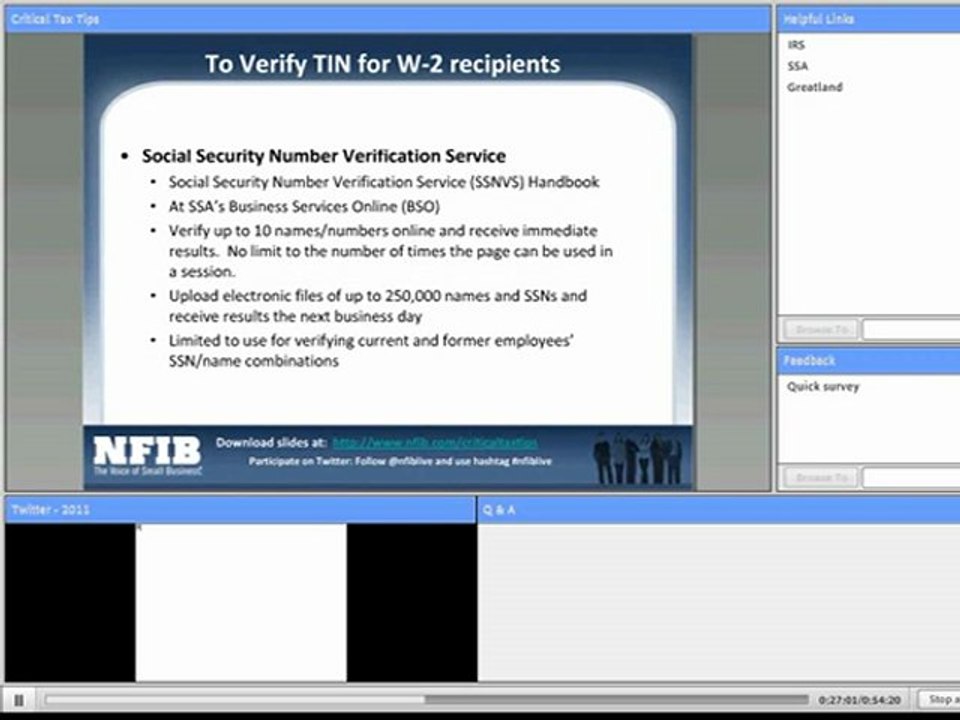Select the Helpful Links panel header
Screen dimensions: 960x720
tap(869, 19)
